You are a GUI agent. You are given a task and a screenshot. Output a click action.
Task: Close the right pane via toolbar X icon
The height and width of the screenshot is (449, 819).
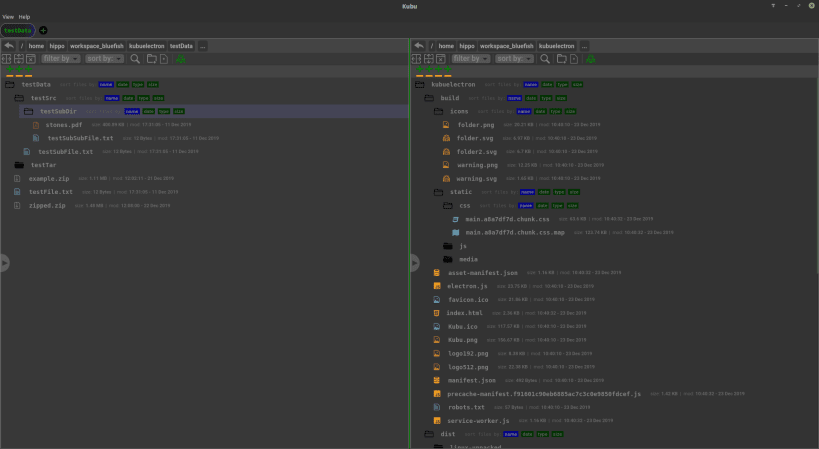click(x=441, y=59)
